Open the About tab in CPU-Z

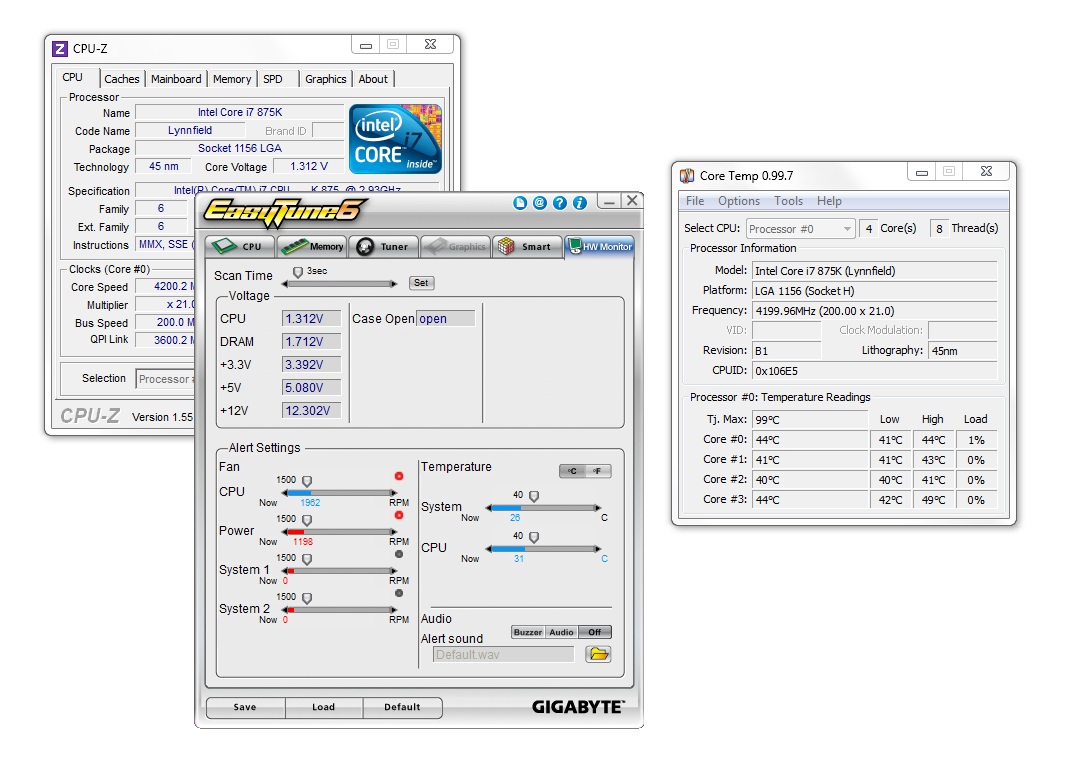[x=373, y=79]
